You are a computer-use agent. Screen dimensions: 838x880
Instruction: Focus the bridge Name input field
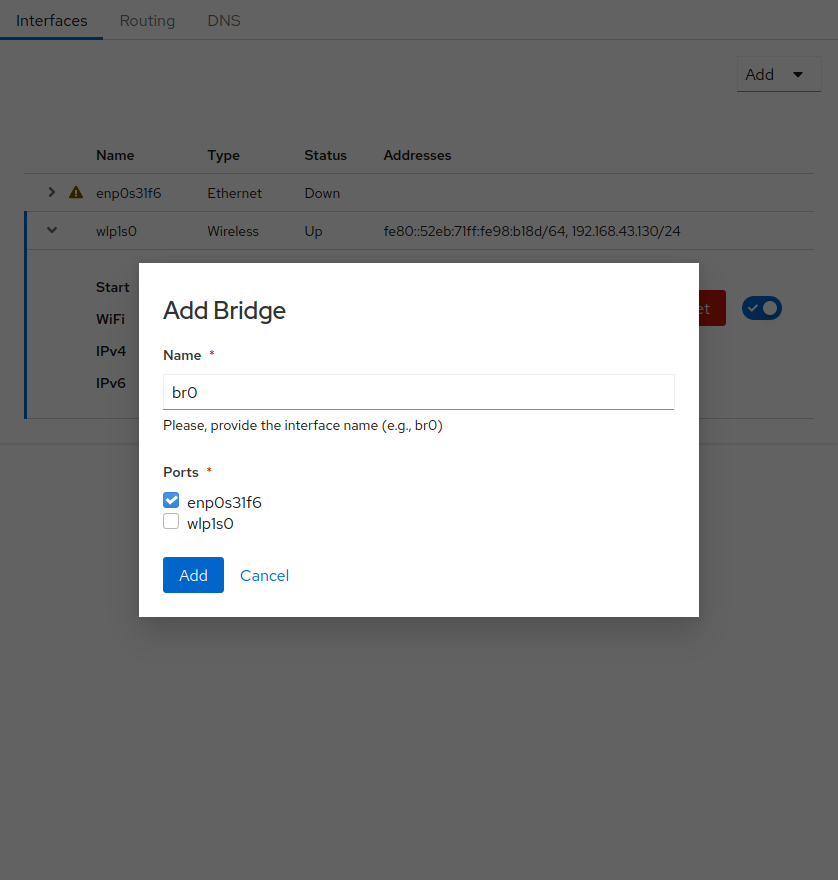tap(418, 392)
